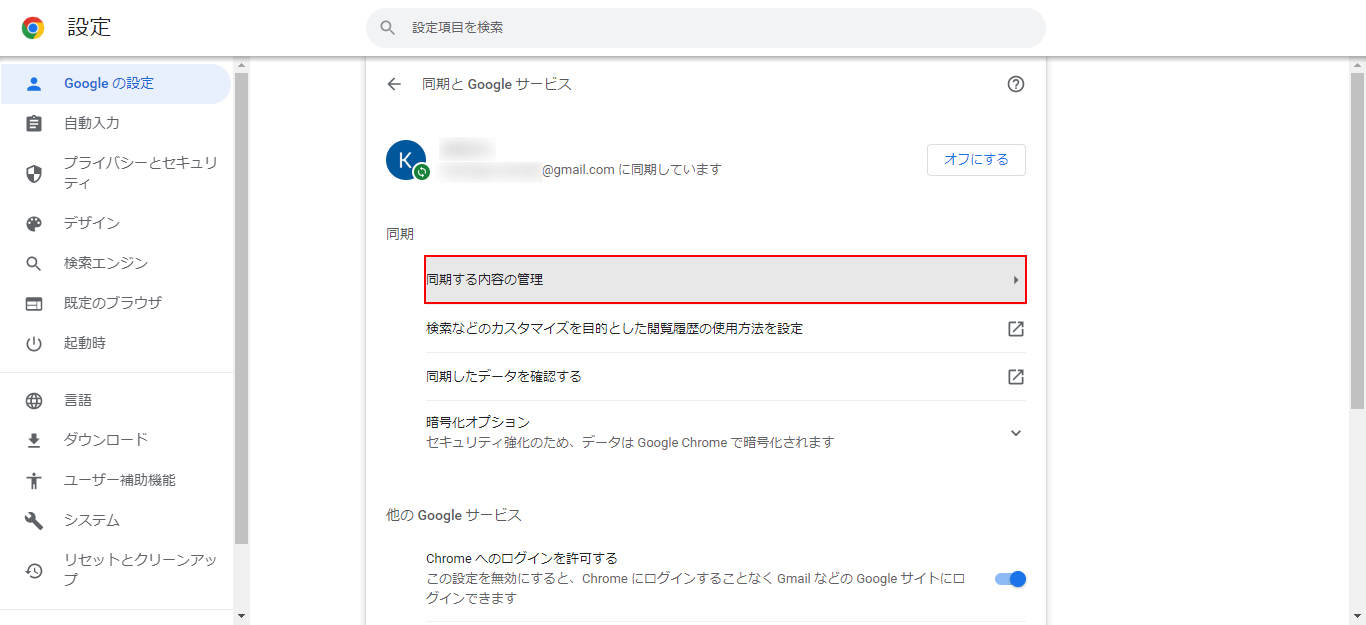Click the gmail.com に同期しています text
The height and width of the screenshot is (625, 1366).
click(x=631, y=170)
